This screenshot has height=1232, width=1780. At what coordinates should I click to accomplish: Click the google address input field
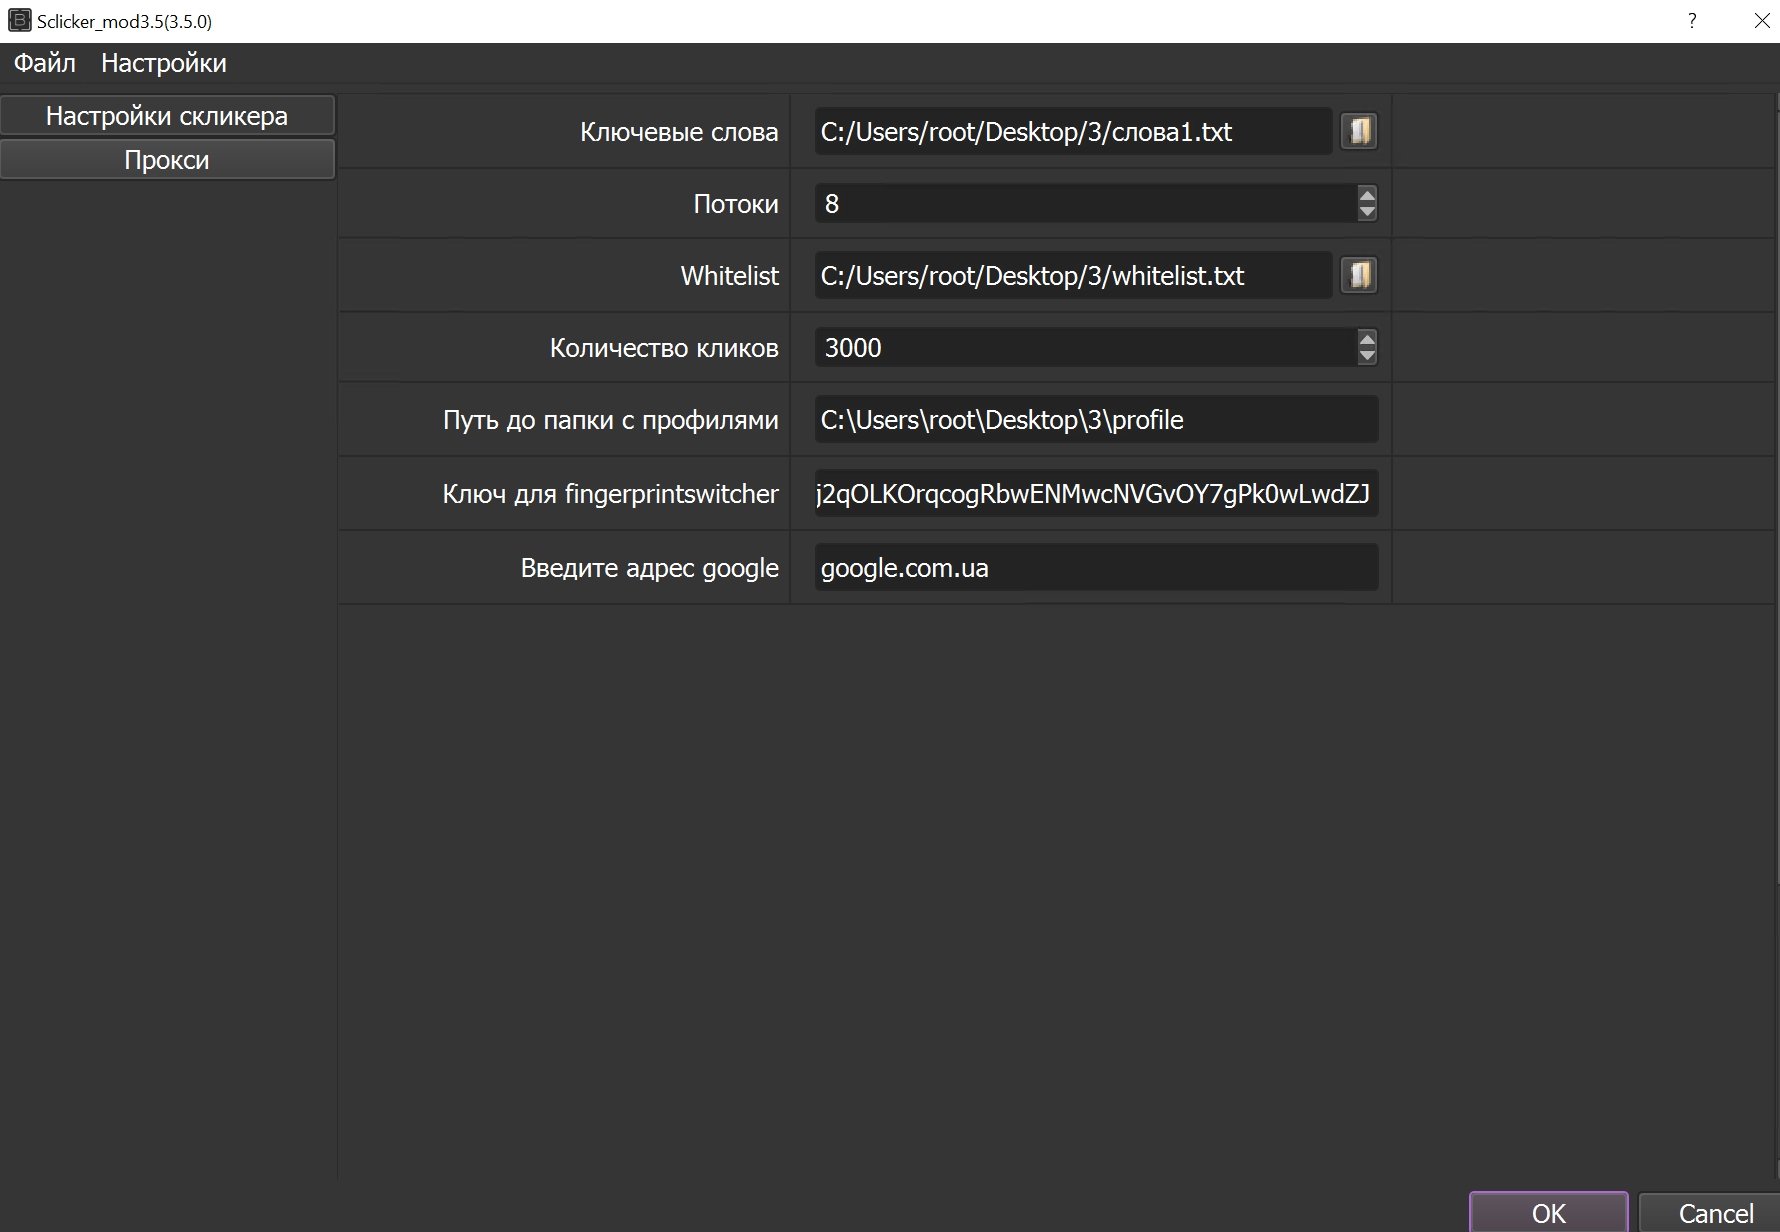click(1096, 568)
